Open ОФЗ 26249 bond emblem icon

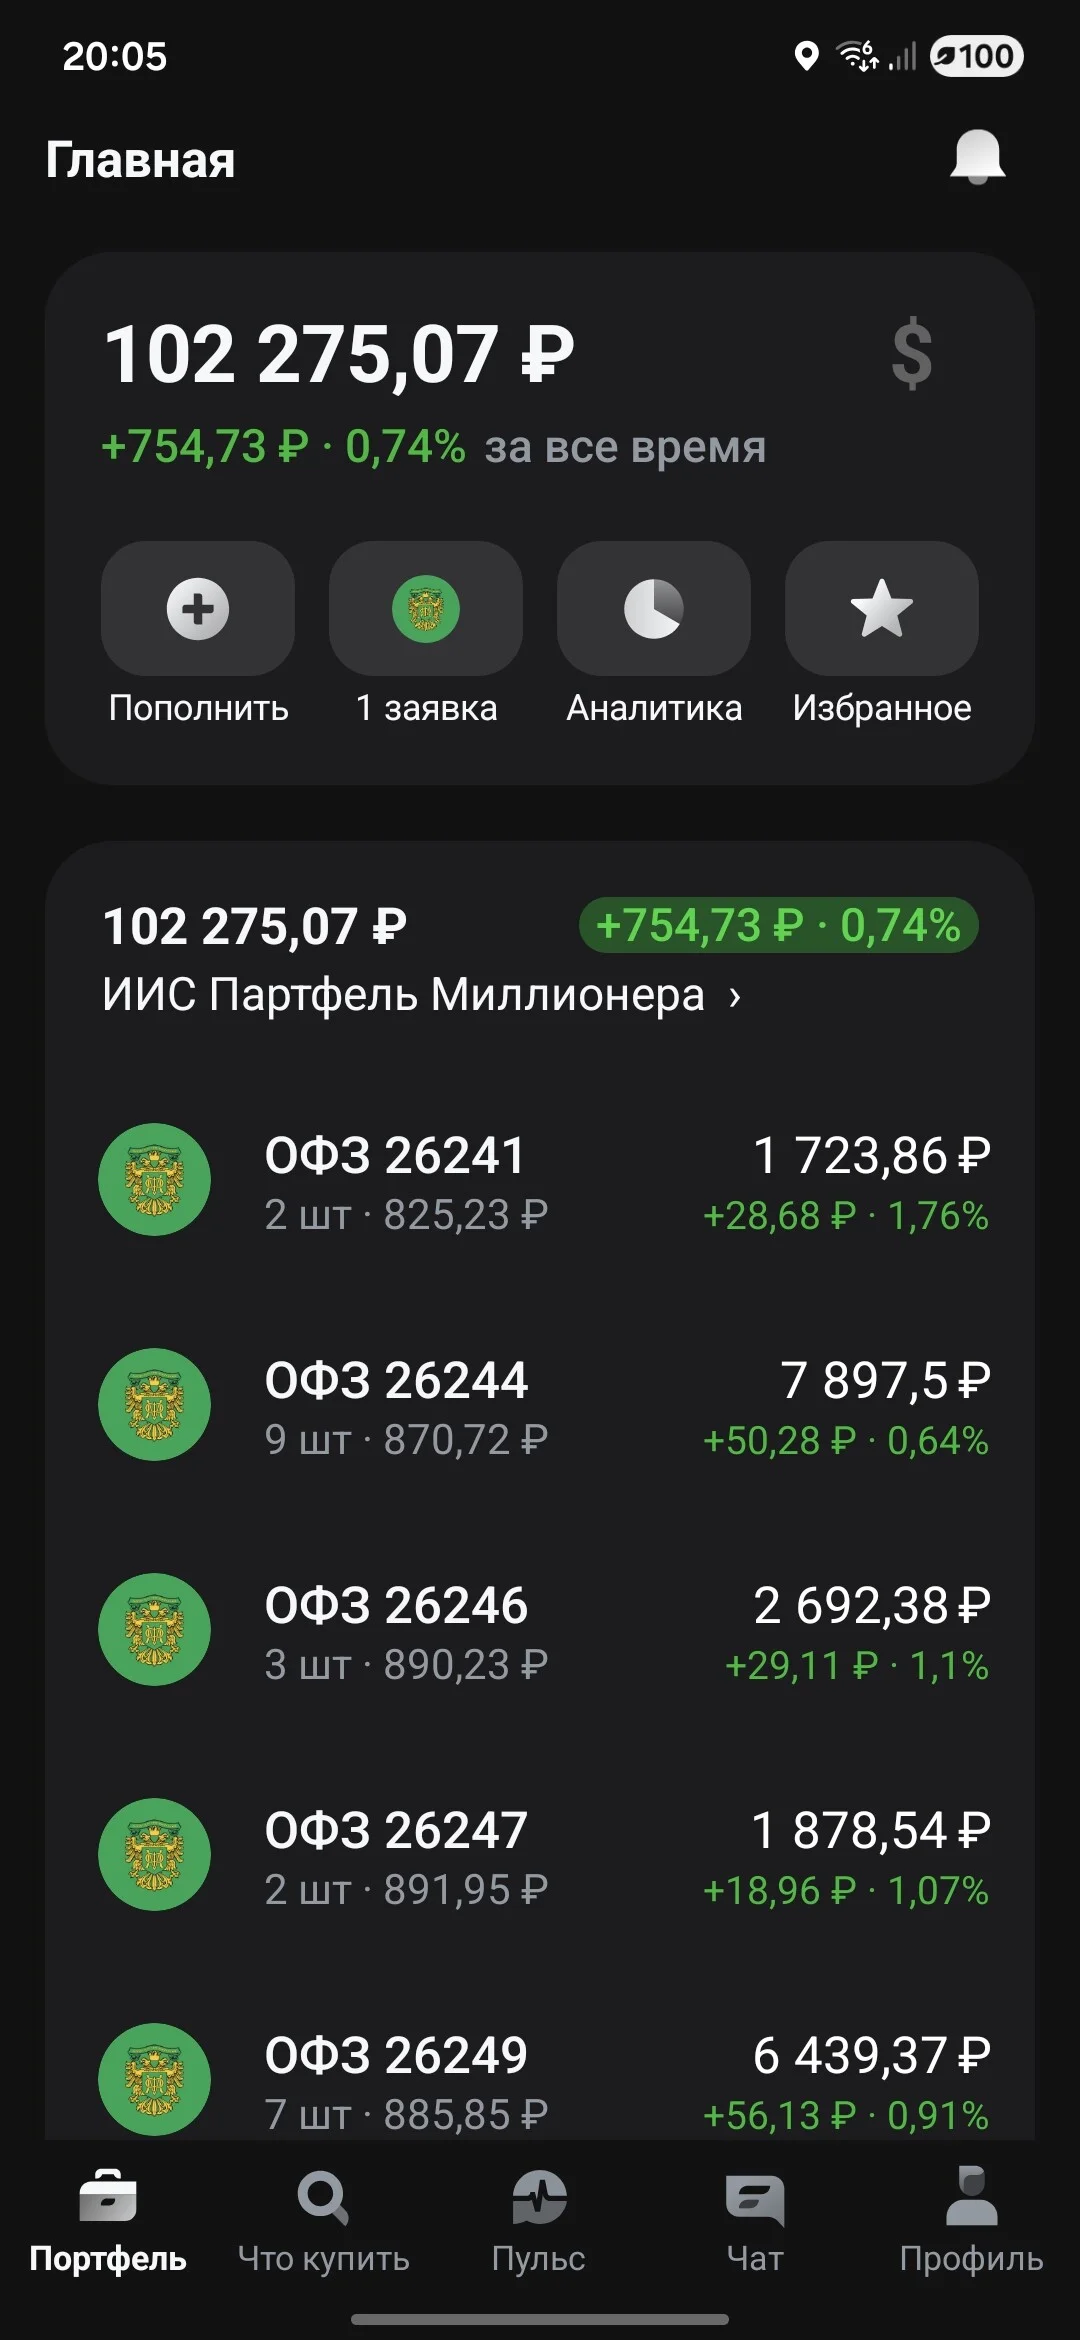(x=154, y=2080)
